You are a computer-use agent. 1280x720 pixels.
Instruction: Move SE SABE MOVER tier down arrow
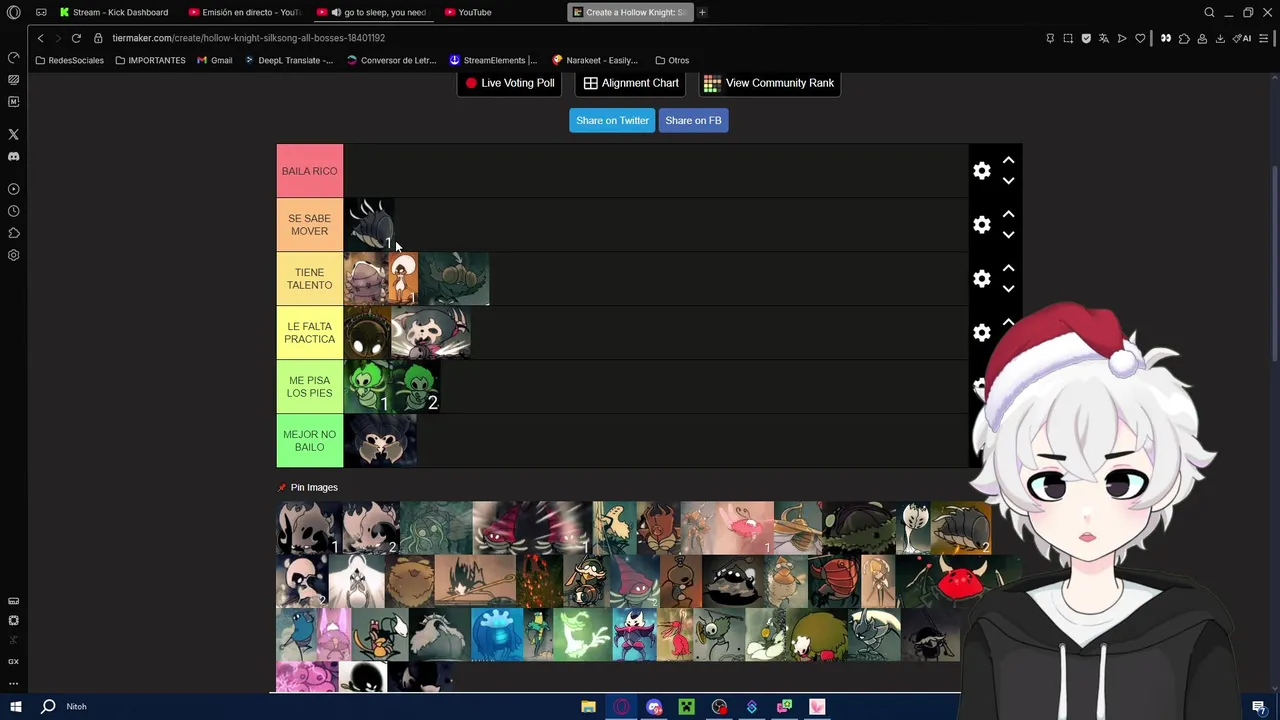click(1008, 235)
